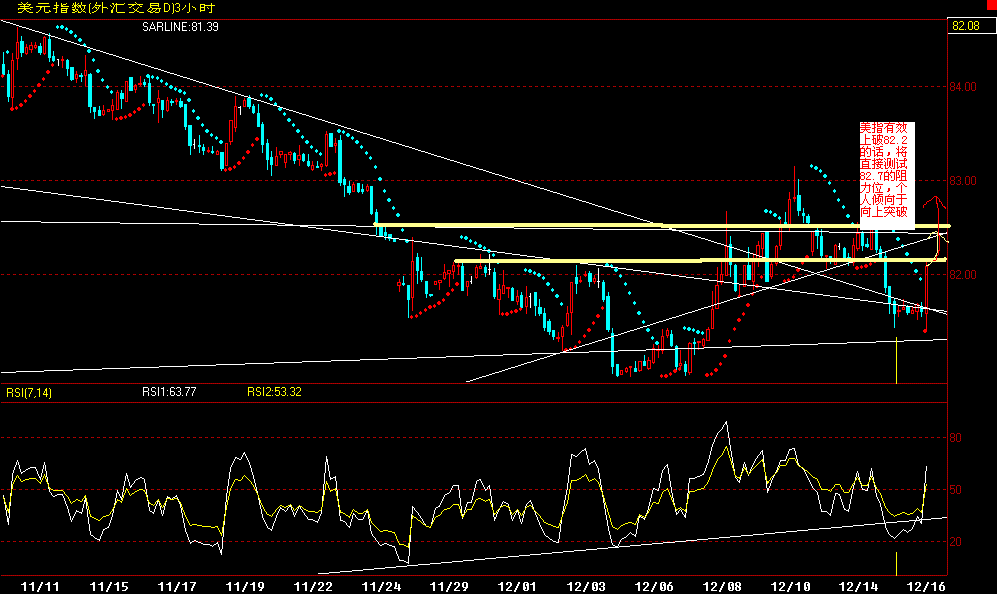Select the SARLINE:81.39 indicator label

tap(180, 27)
